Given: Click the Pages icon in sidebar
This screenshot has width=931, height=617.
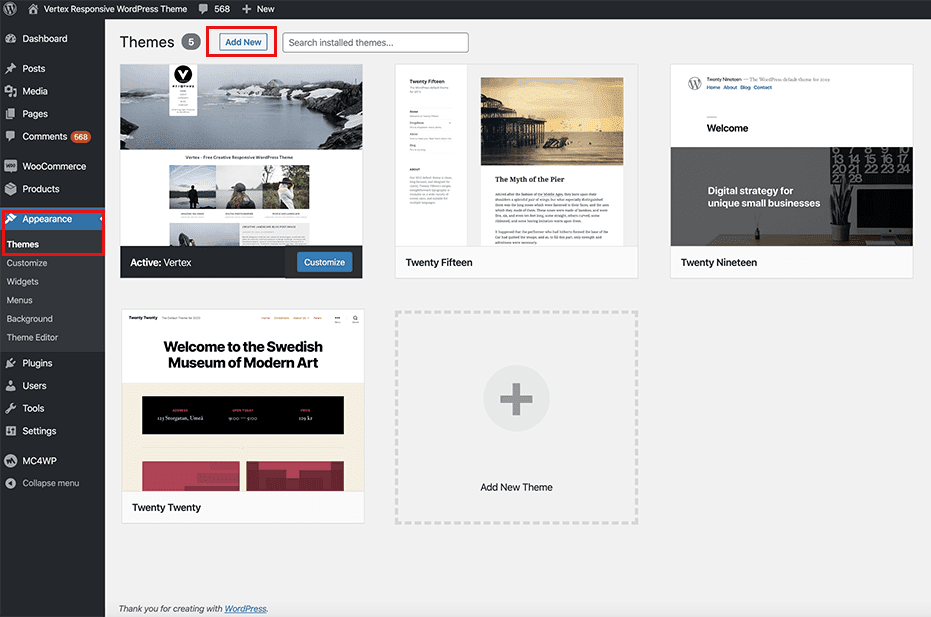Looking at the screenshot, I should pyautogui.click(x=11, y=113).
